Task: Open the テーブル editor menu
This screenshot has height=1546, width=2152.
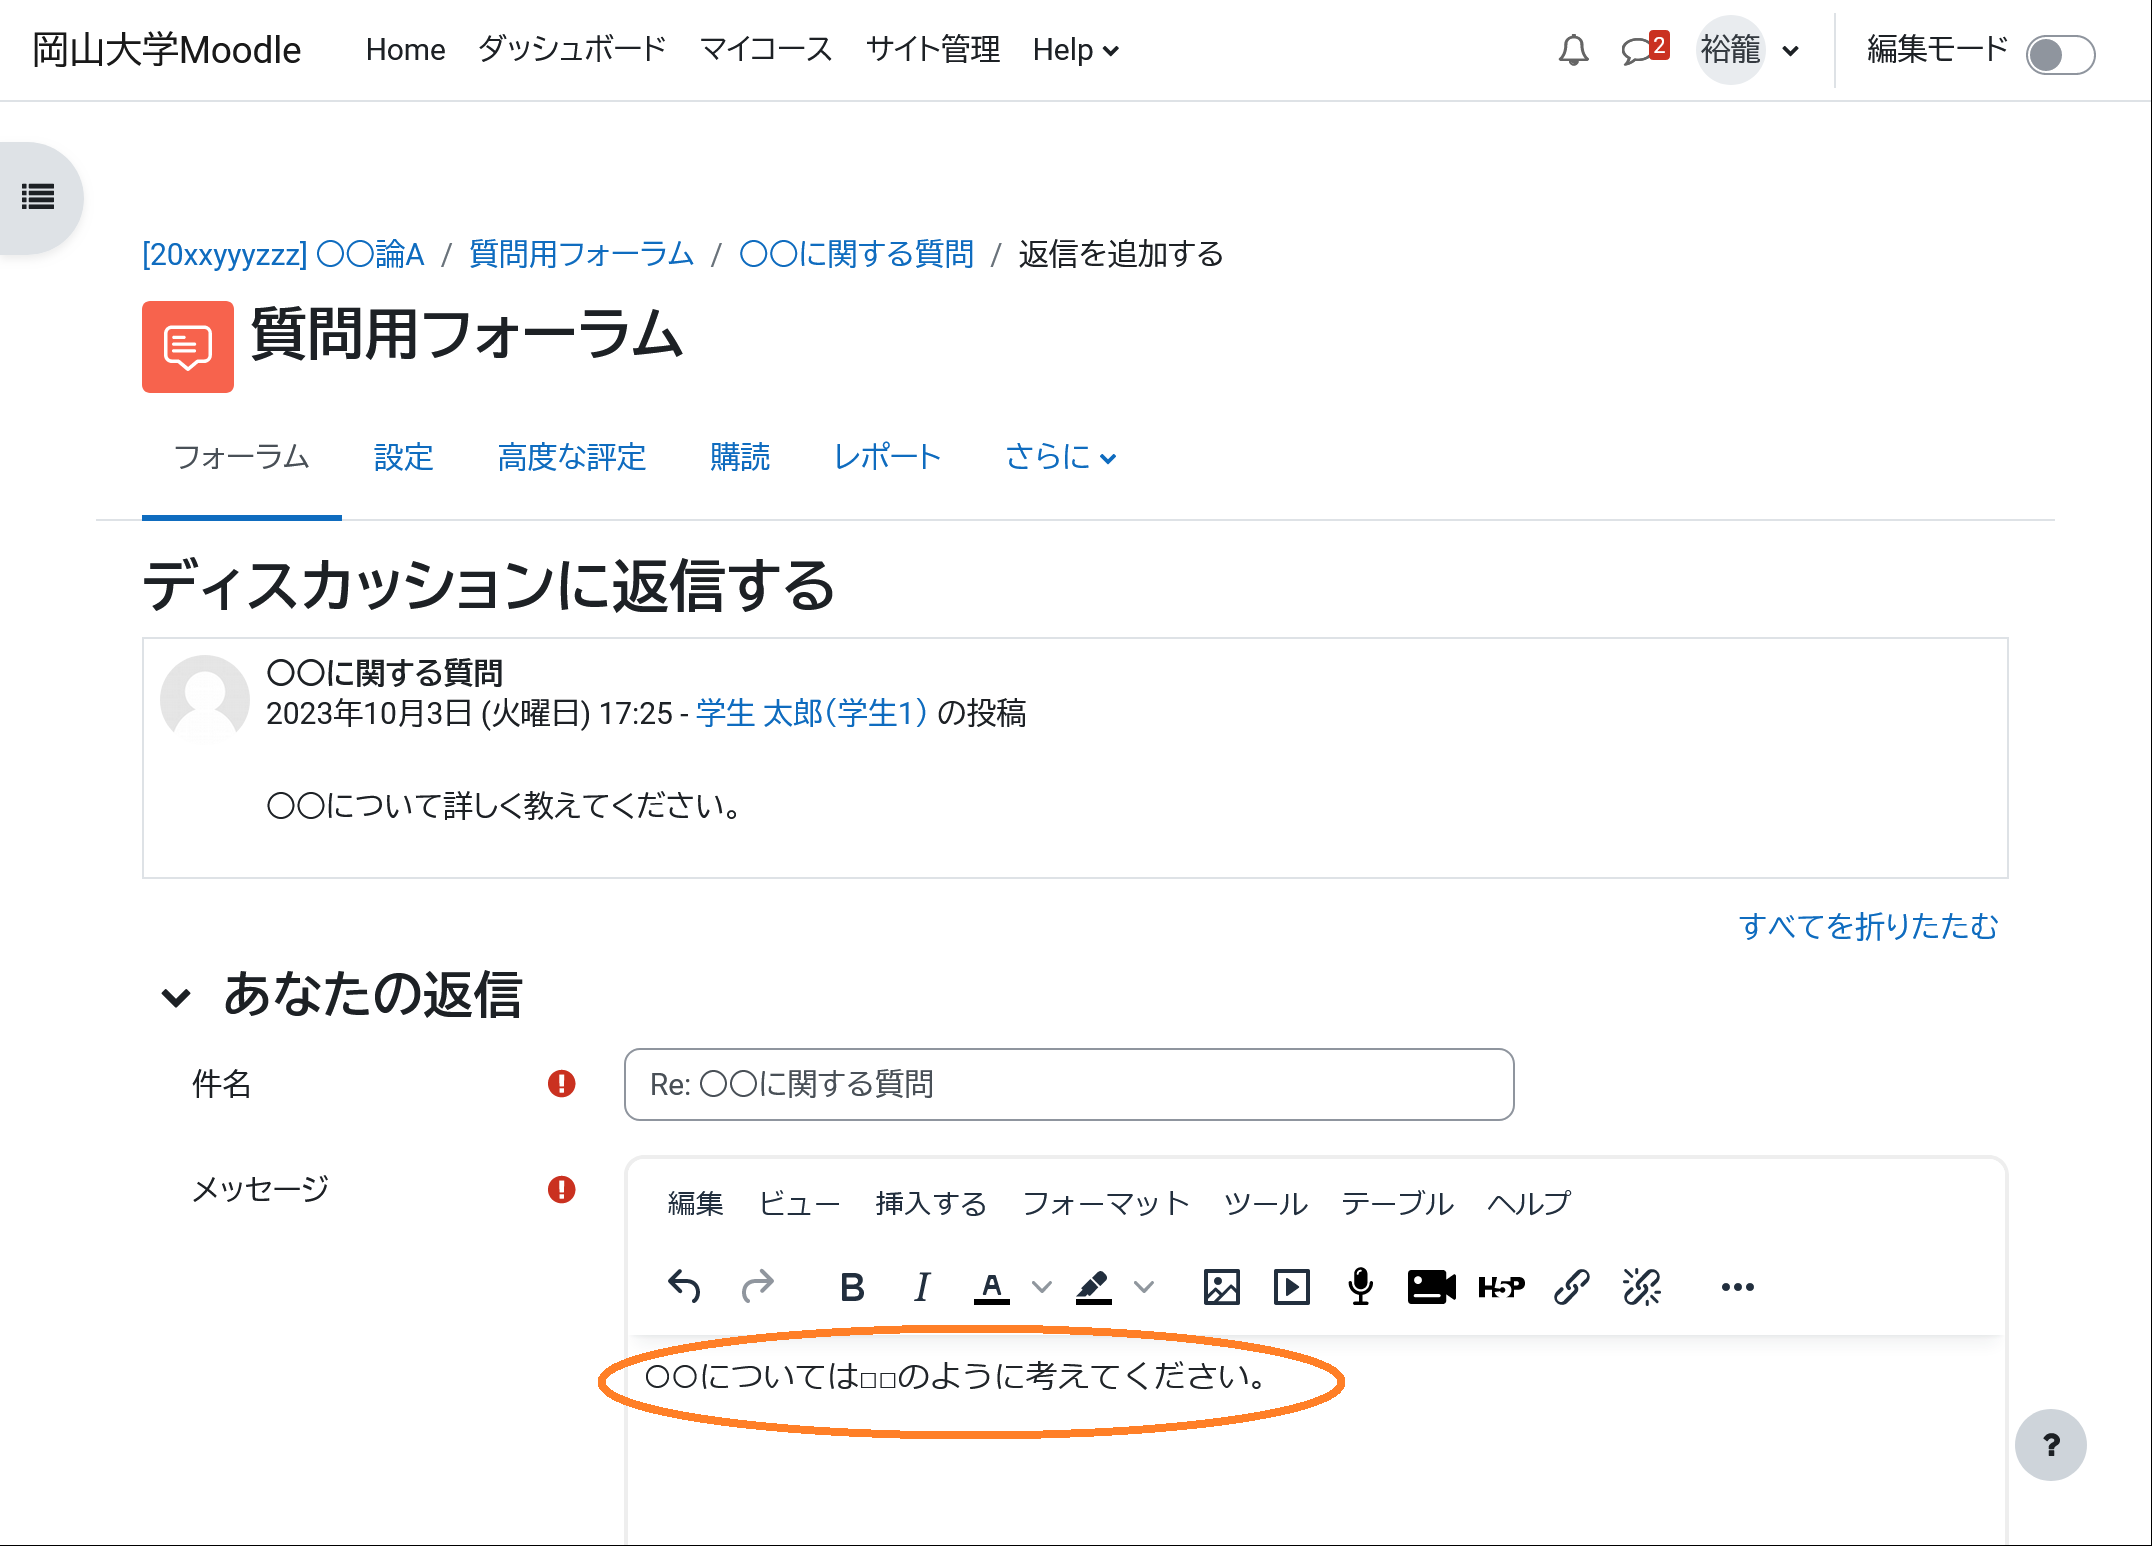Action: click(1397, 1203)
